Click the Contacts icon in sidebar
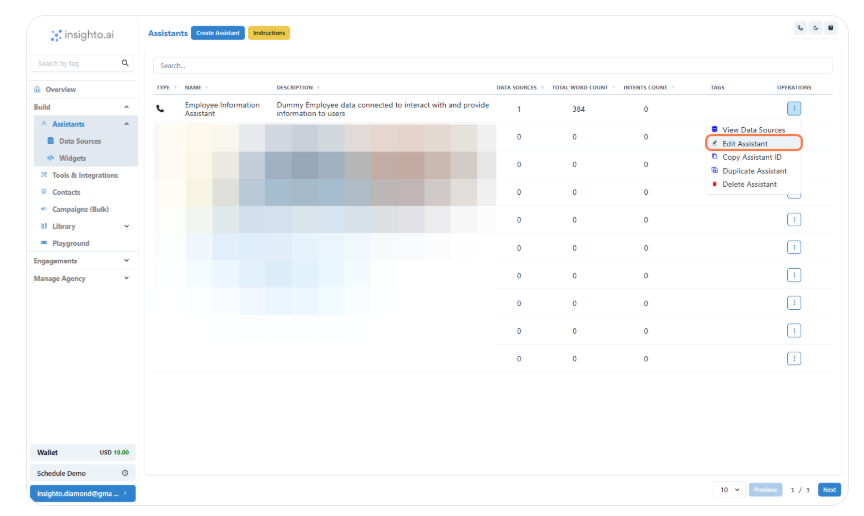 pos(44,192)
